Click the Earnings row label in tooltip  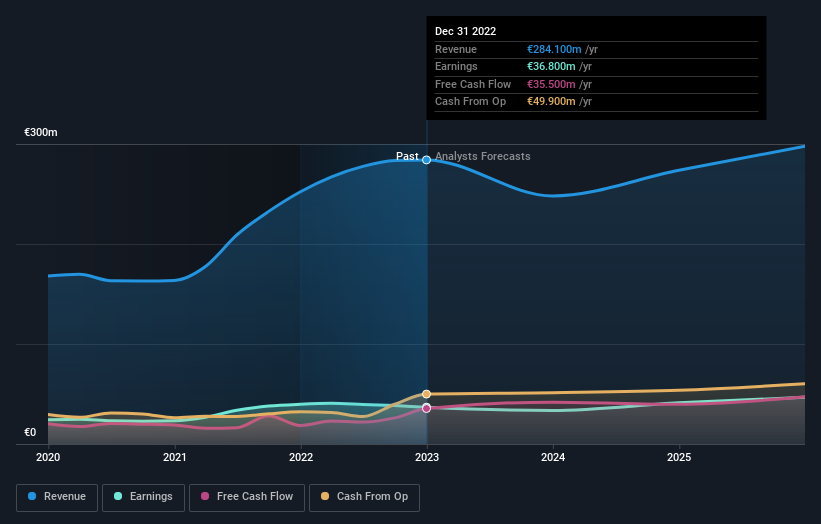coord(456,66)
